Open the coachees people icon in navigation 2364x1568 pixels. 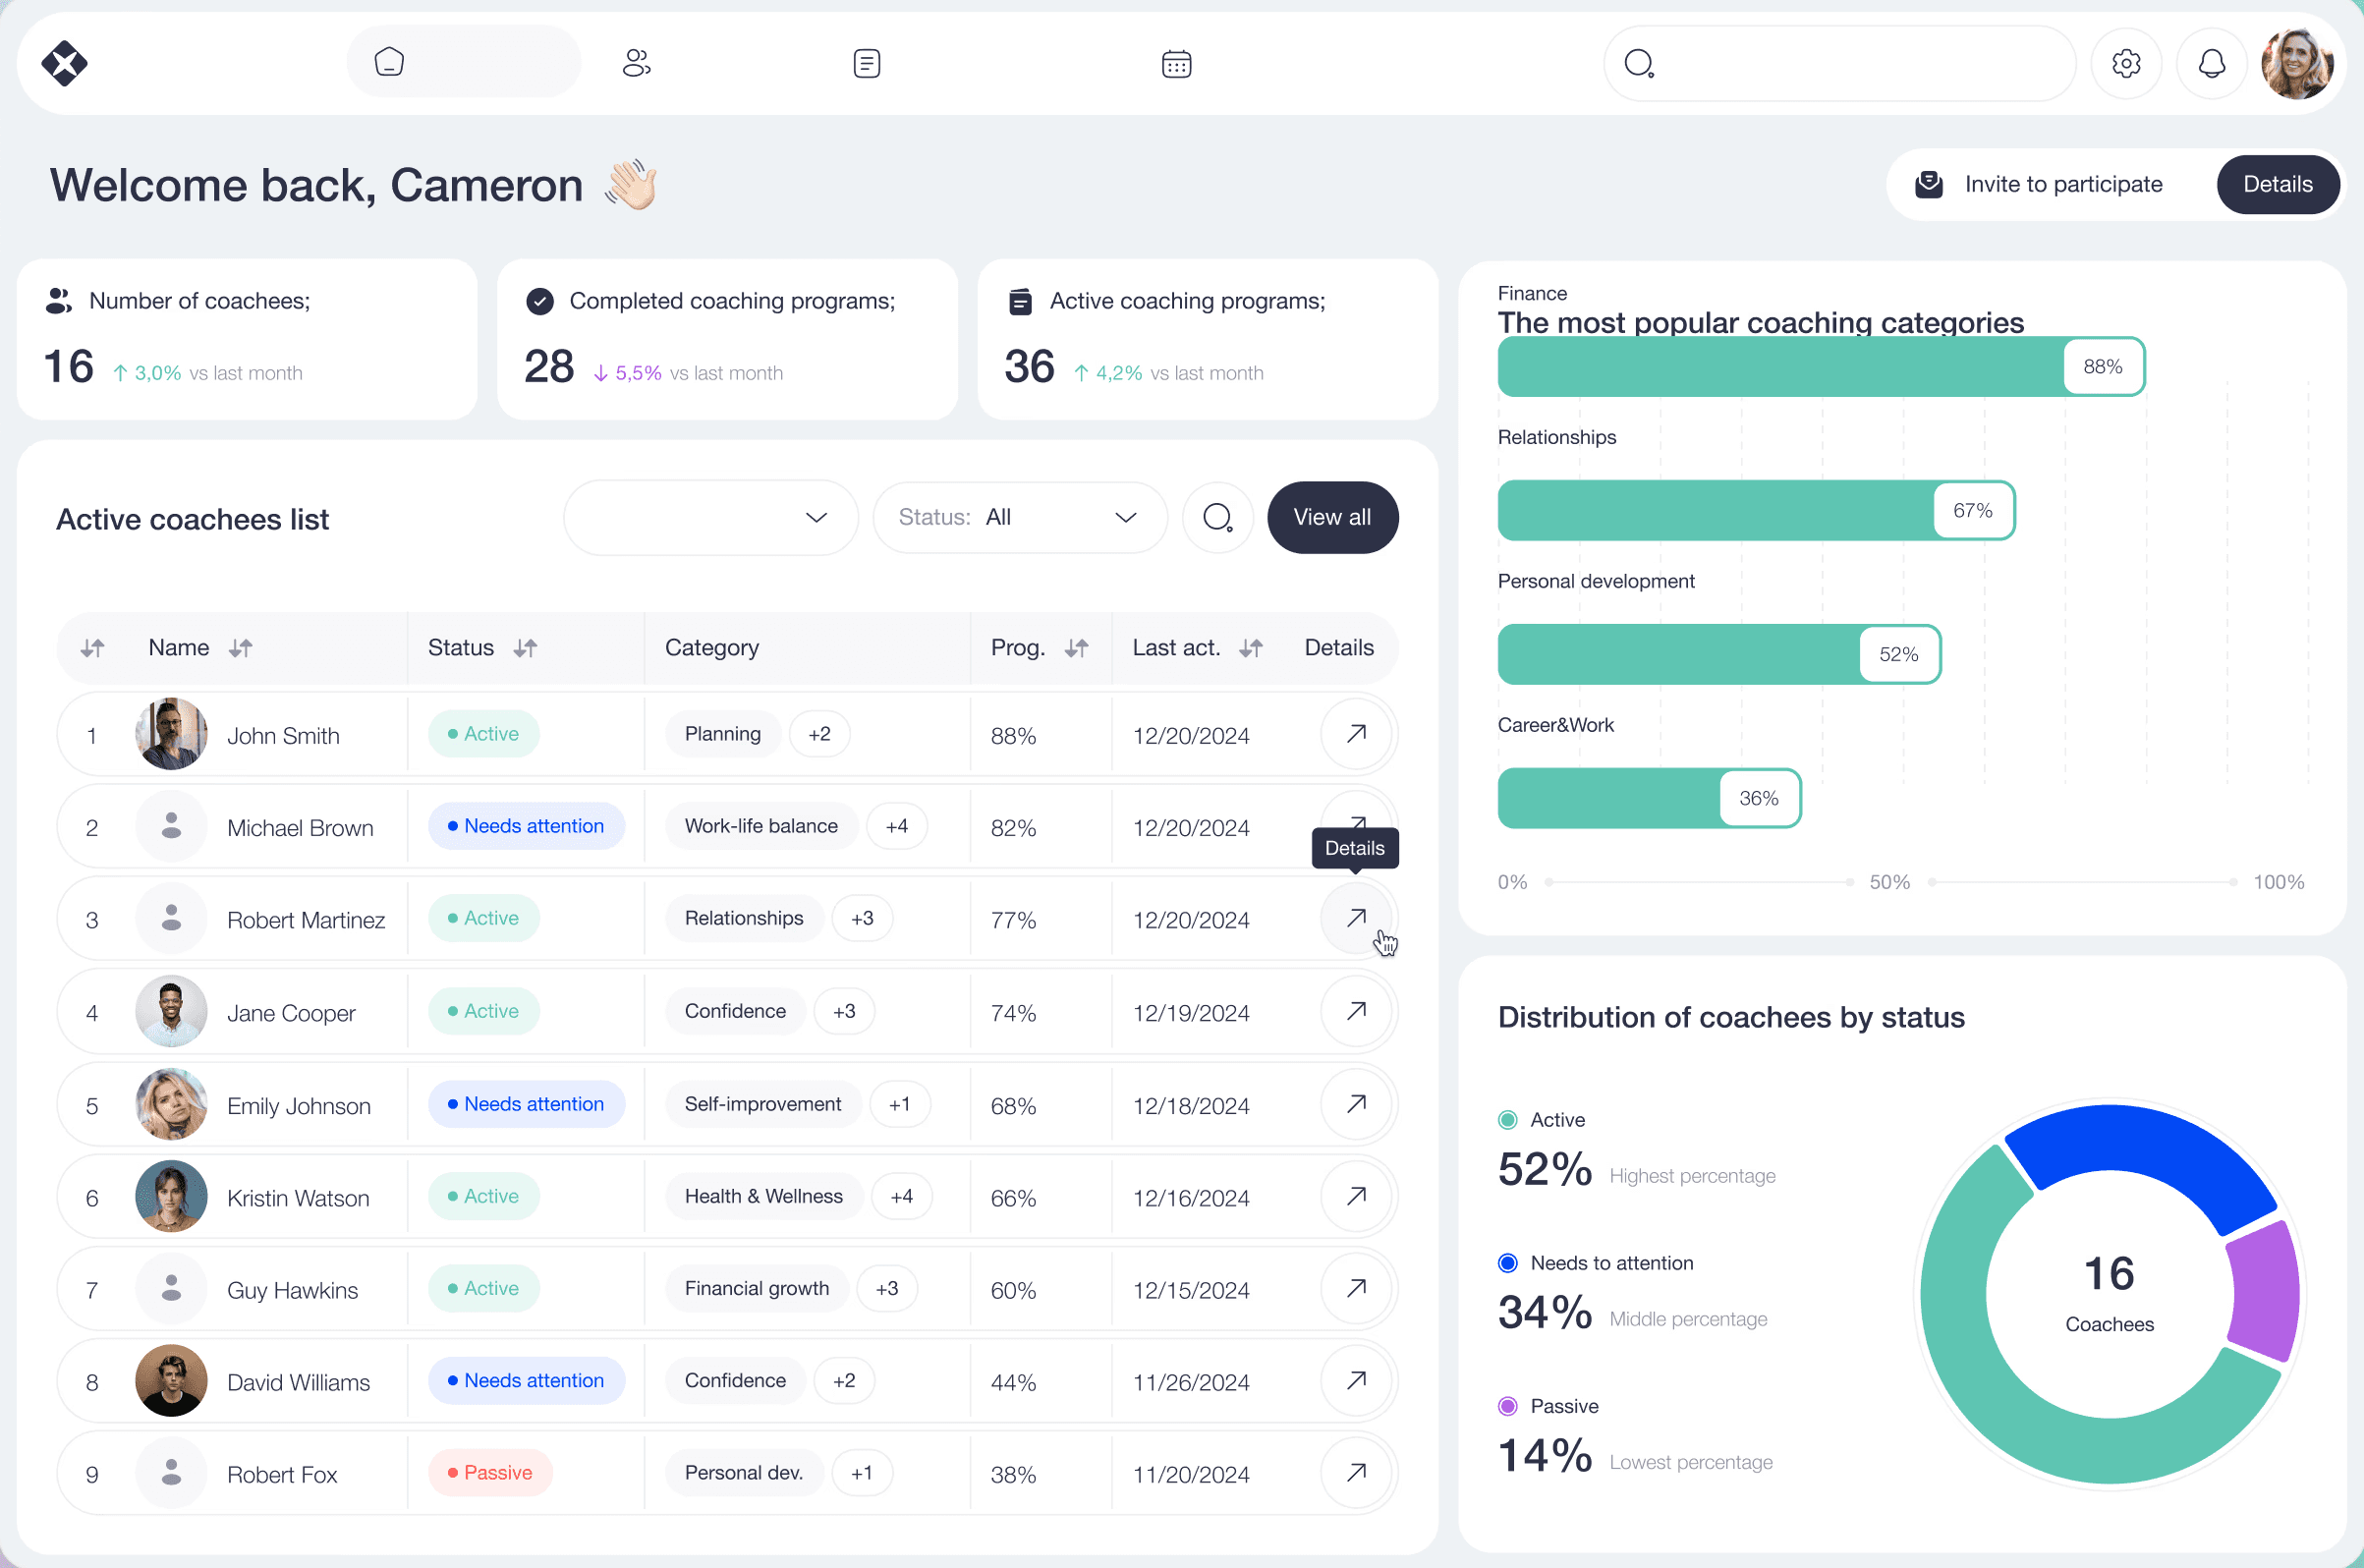pos(636,64)
